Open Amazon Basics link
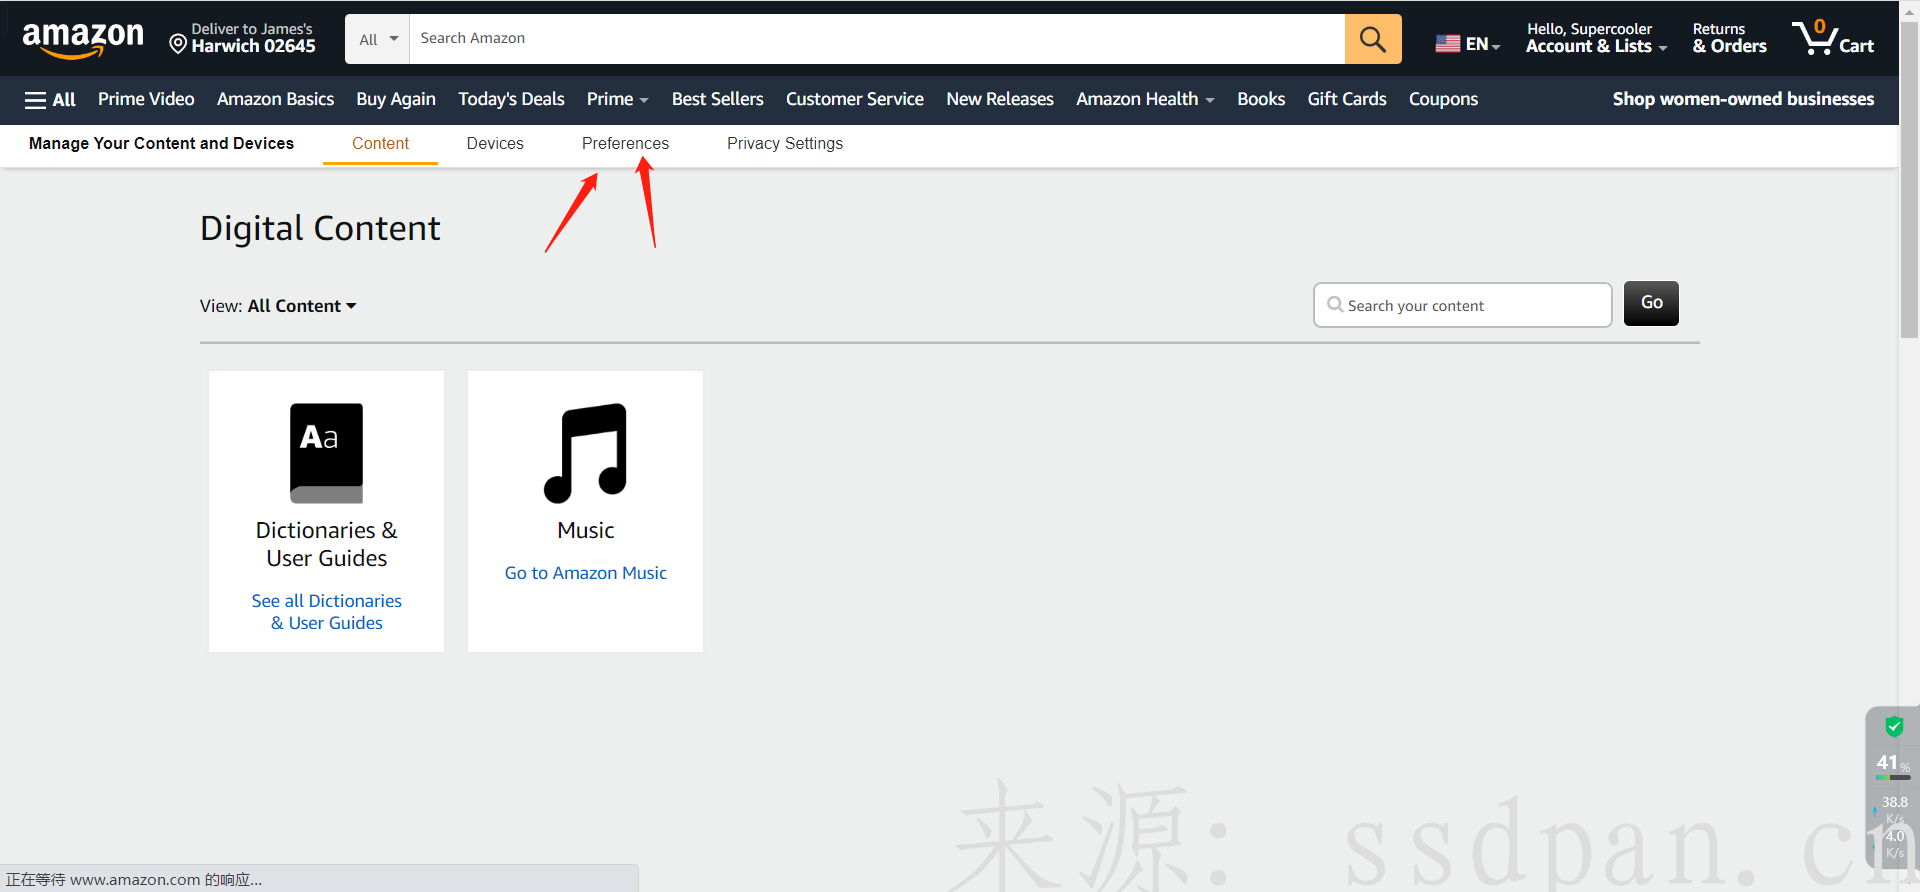 coord(275,99)
